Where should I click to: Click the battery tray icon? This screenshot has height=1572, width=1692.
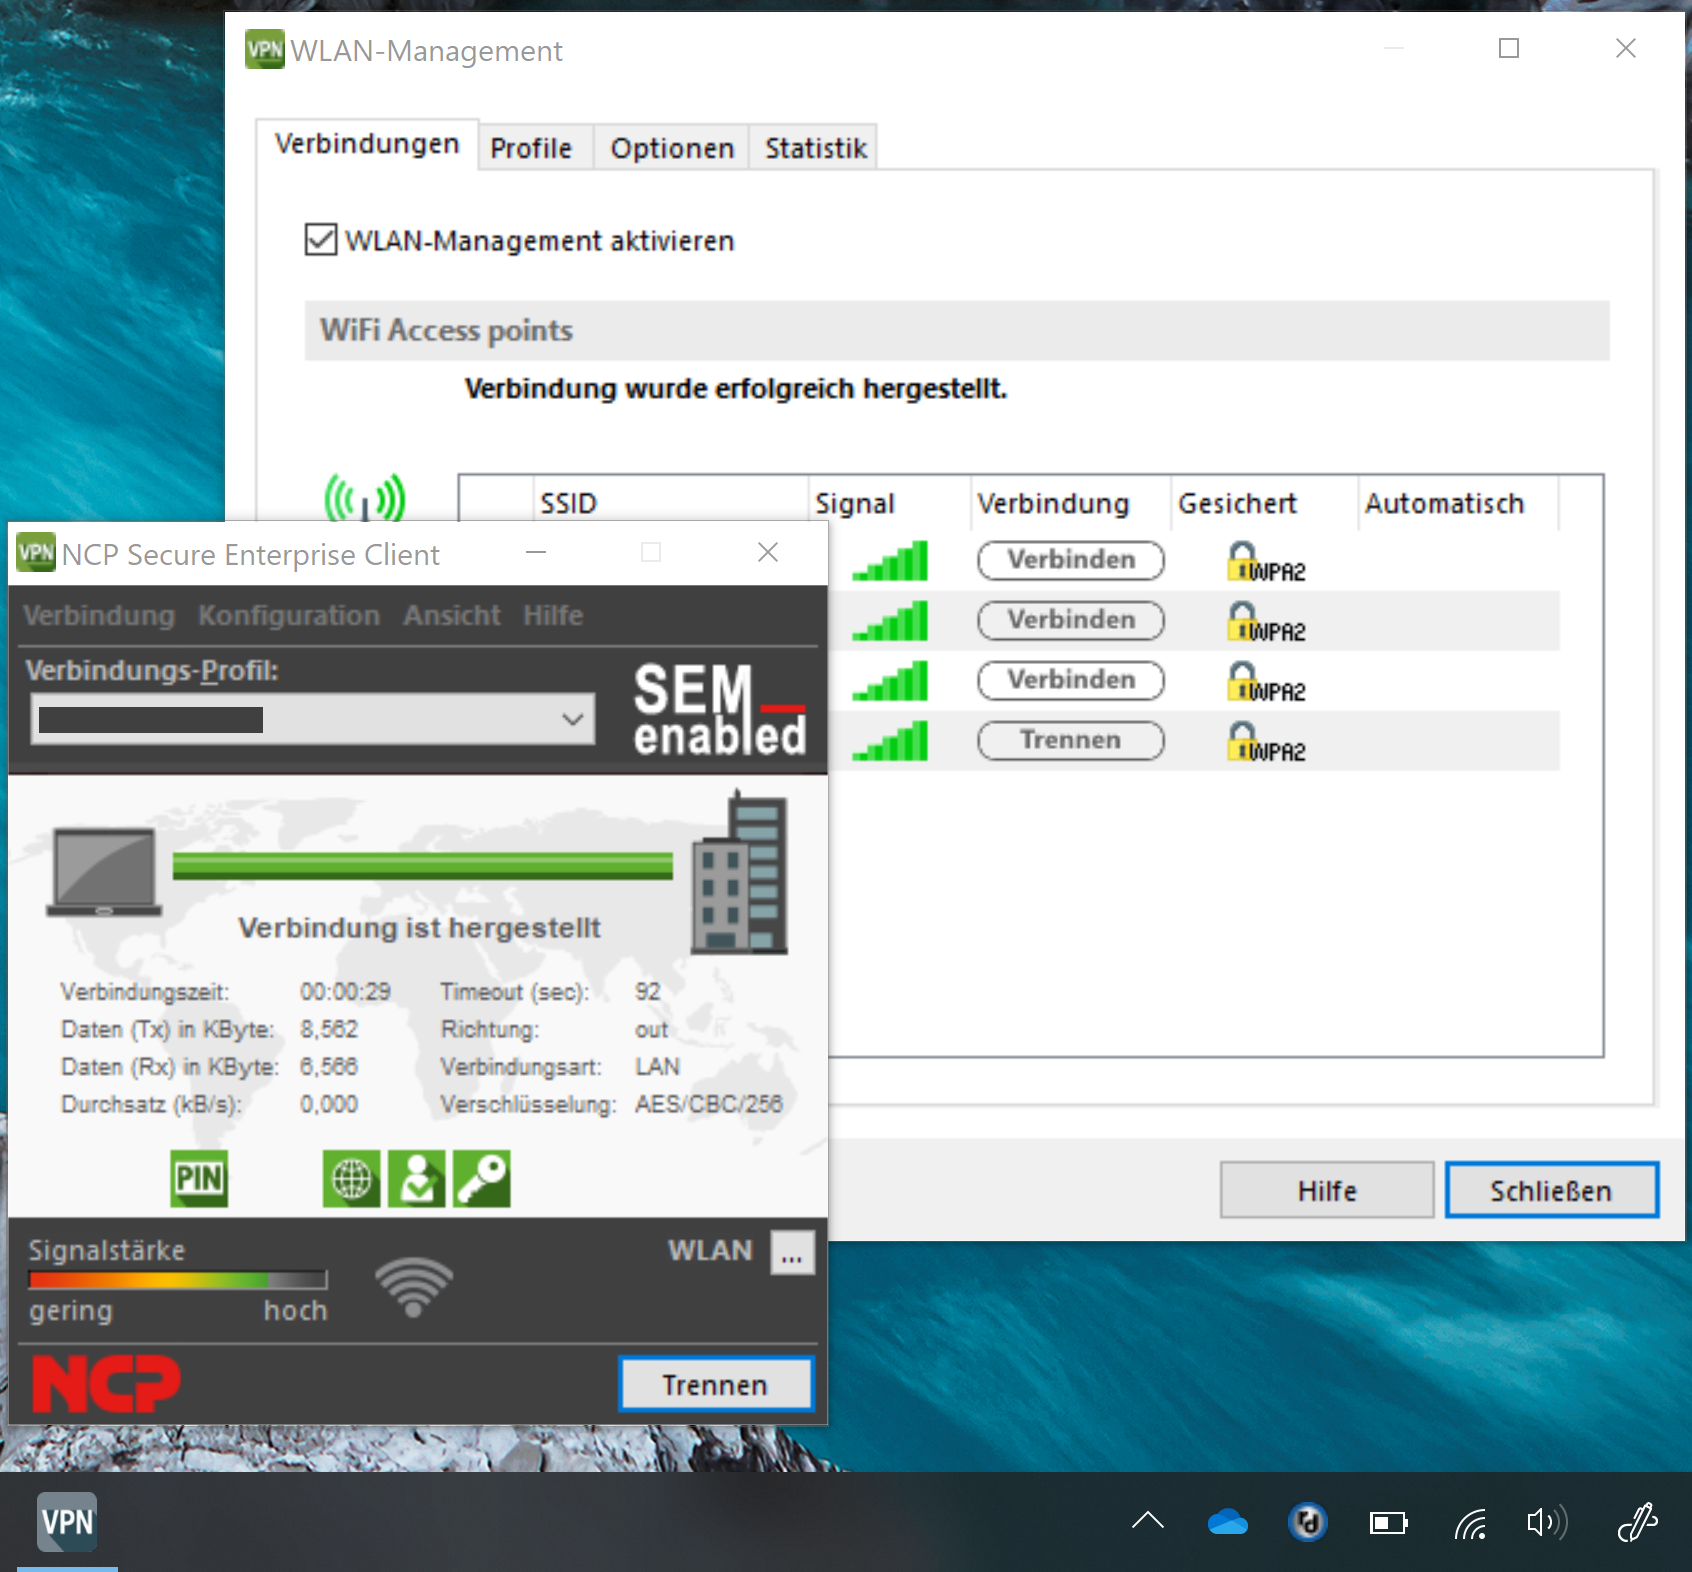(1389, 1523)
